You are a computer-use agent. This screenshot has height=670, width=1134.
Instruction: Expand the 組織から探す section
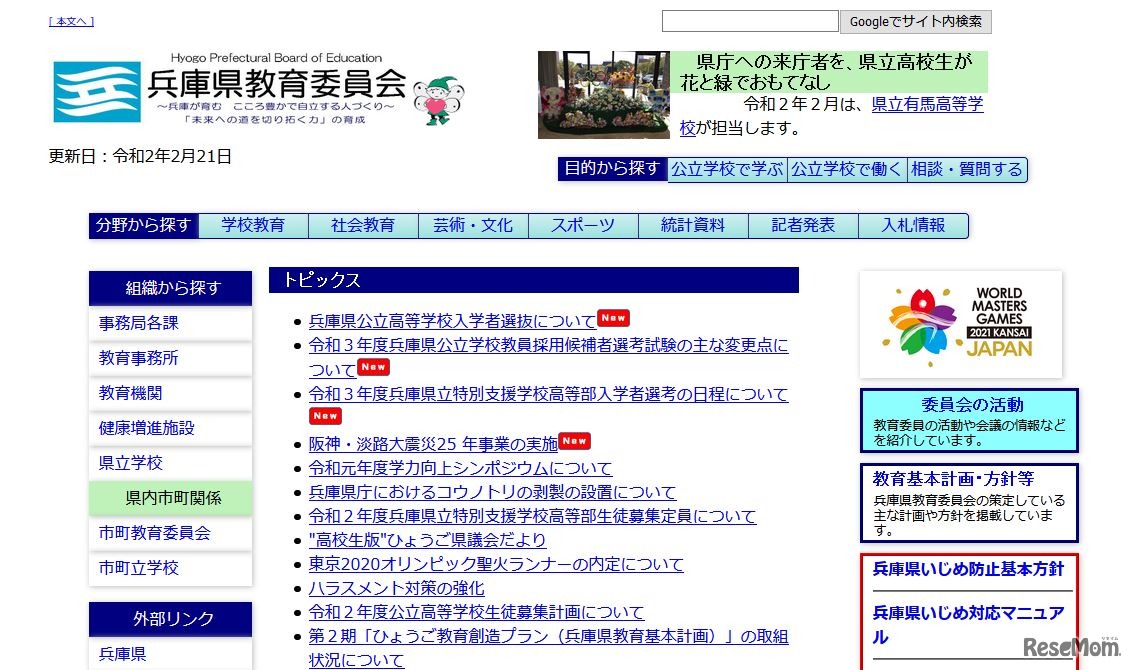170,288
